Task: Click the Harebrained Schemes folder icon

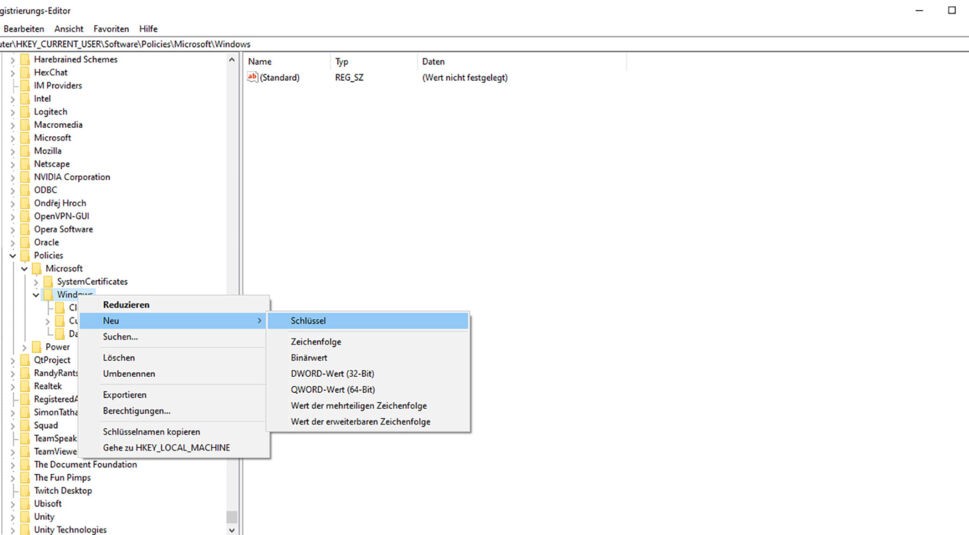Action: (25, 59)
